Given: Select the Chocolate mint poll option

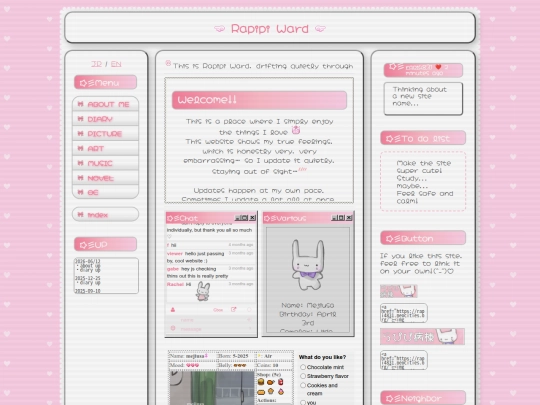Looking at the screenshot, I should 303,367.
